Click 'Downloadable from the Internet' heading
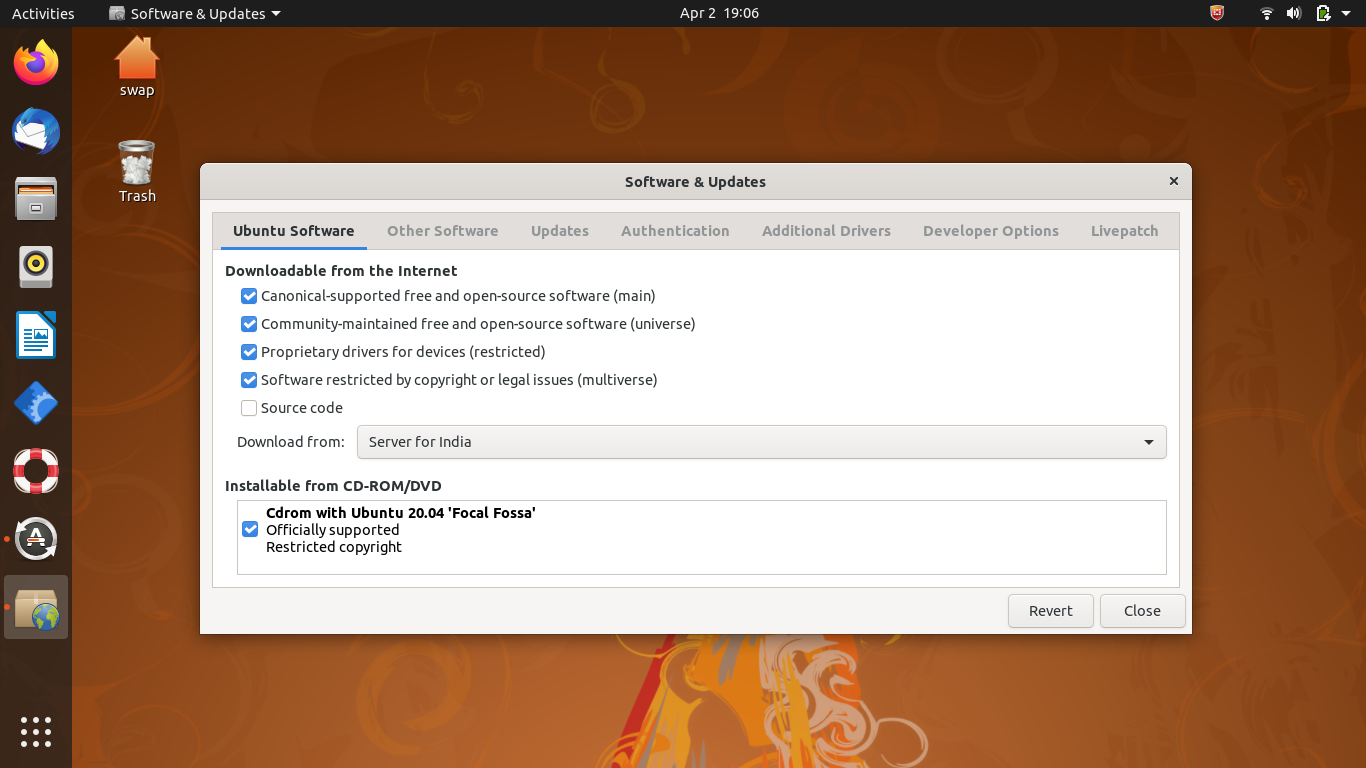The image size is (1366, 768). 341,271
